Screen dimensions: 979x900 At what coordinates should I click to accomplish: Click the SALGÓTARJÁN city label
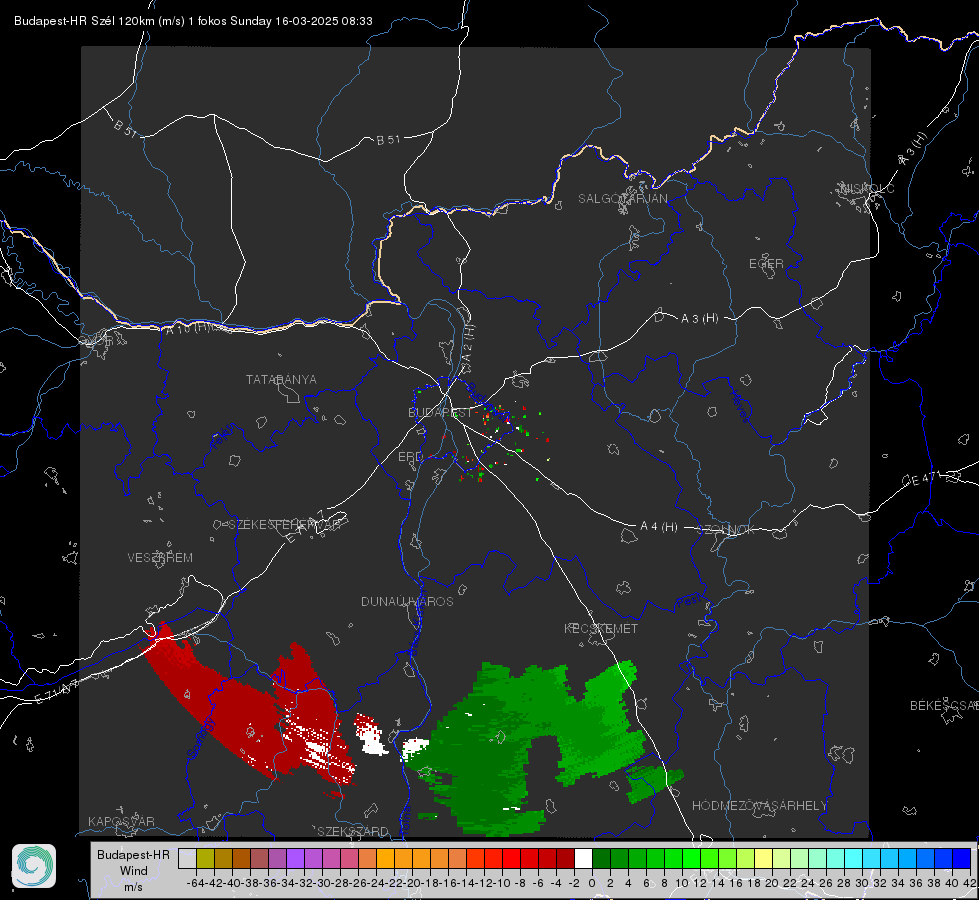pos(622,199)
